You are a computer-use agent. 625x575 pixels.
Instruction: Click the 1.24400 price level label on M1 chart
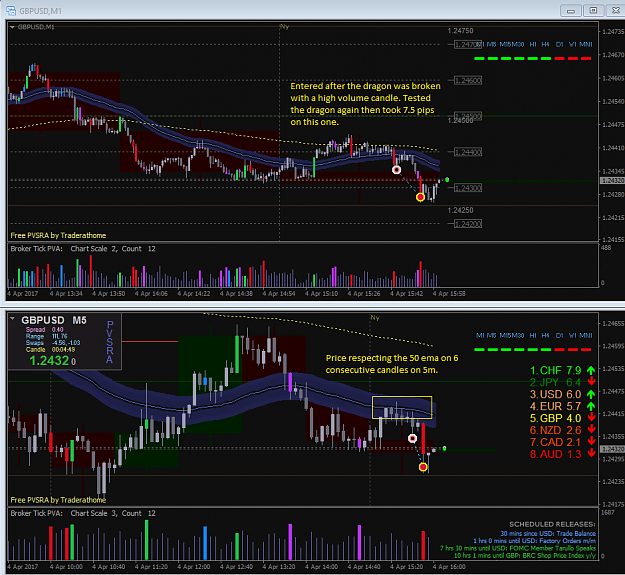(468, 152)
